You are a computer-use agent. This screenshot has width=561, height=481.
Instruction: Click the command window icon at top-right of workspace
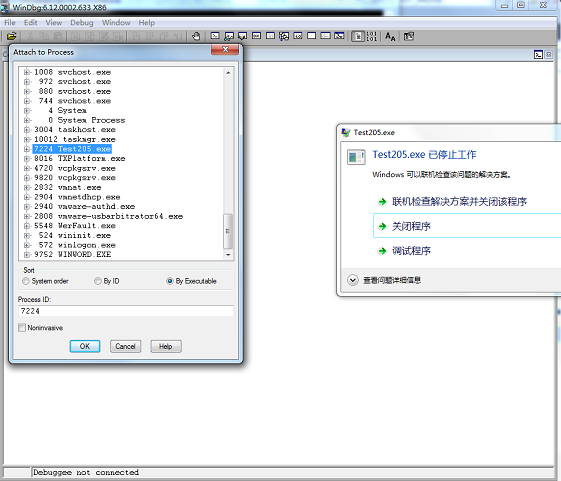[x=538, y=55]
